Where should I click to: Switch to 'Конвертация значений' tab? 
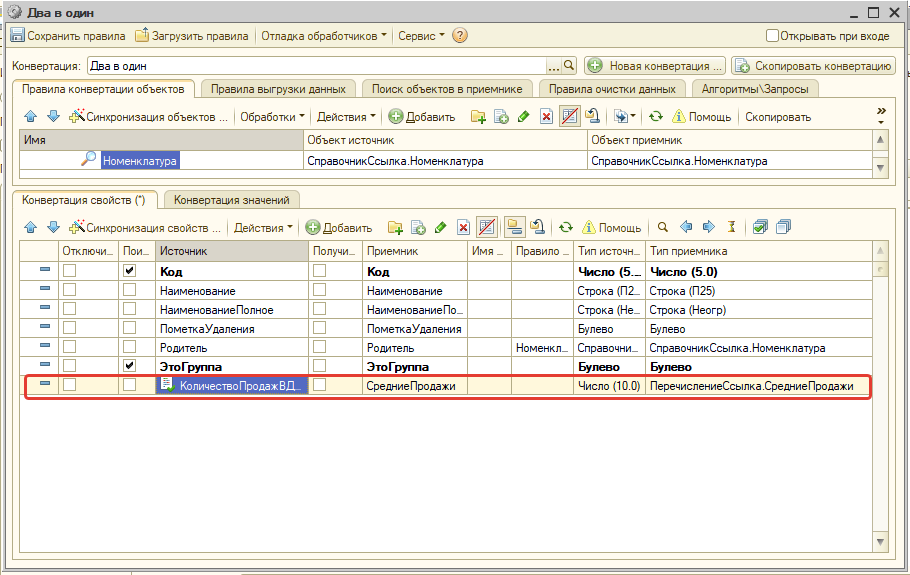click(x=232, y=200)
